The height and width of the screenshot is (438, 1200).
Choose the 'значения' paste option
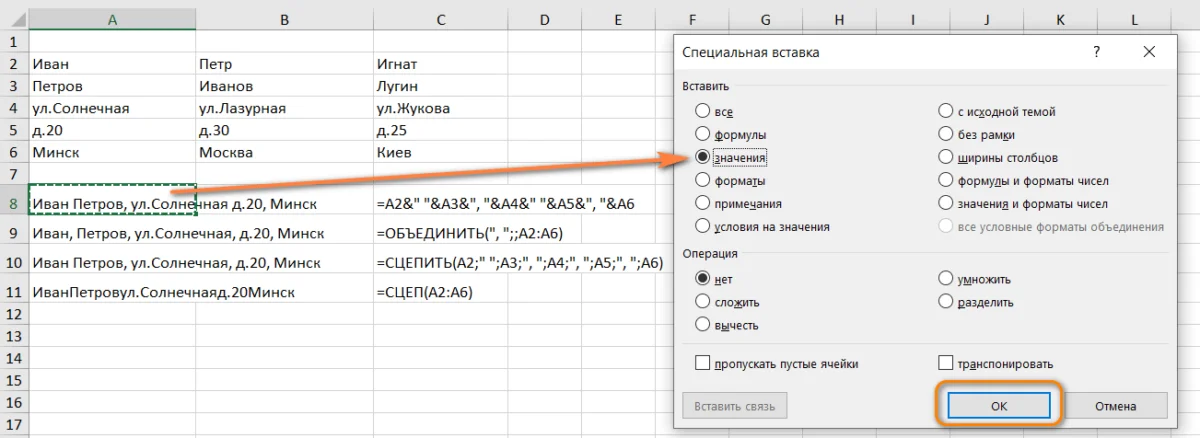coord(703,157)
